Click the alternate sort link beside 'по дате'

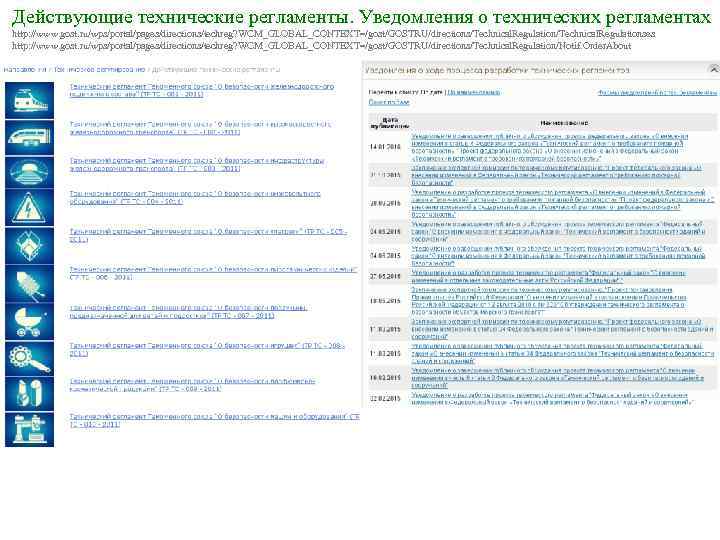click(473, 92)
